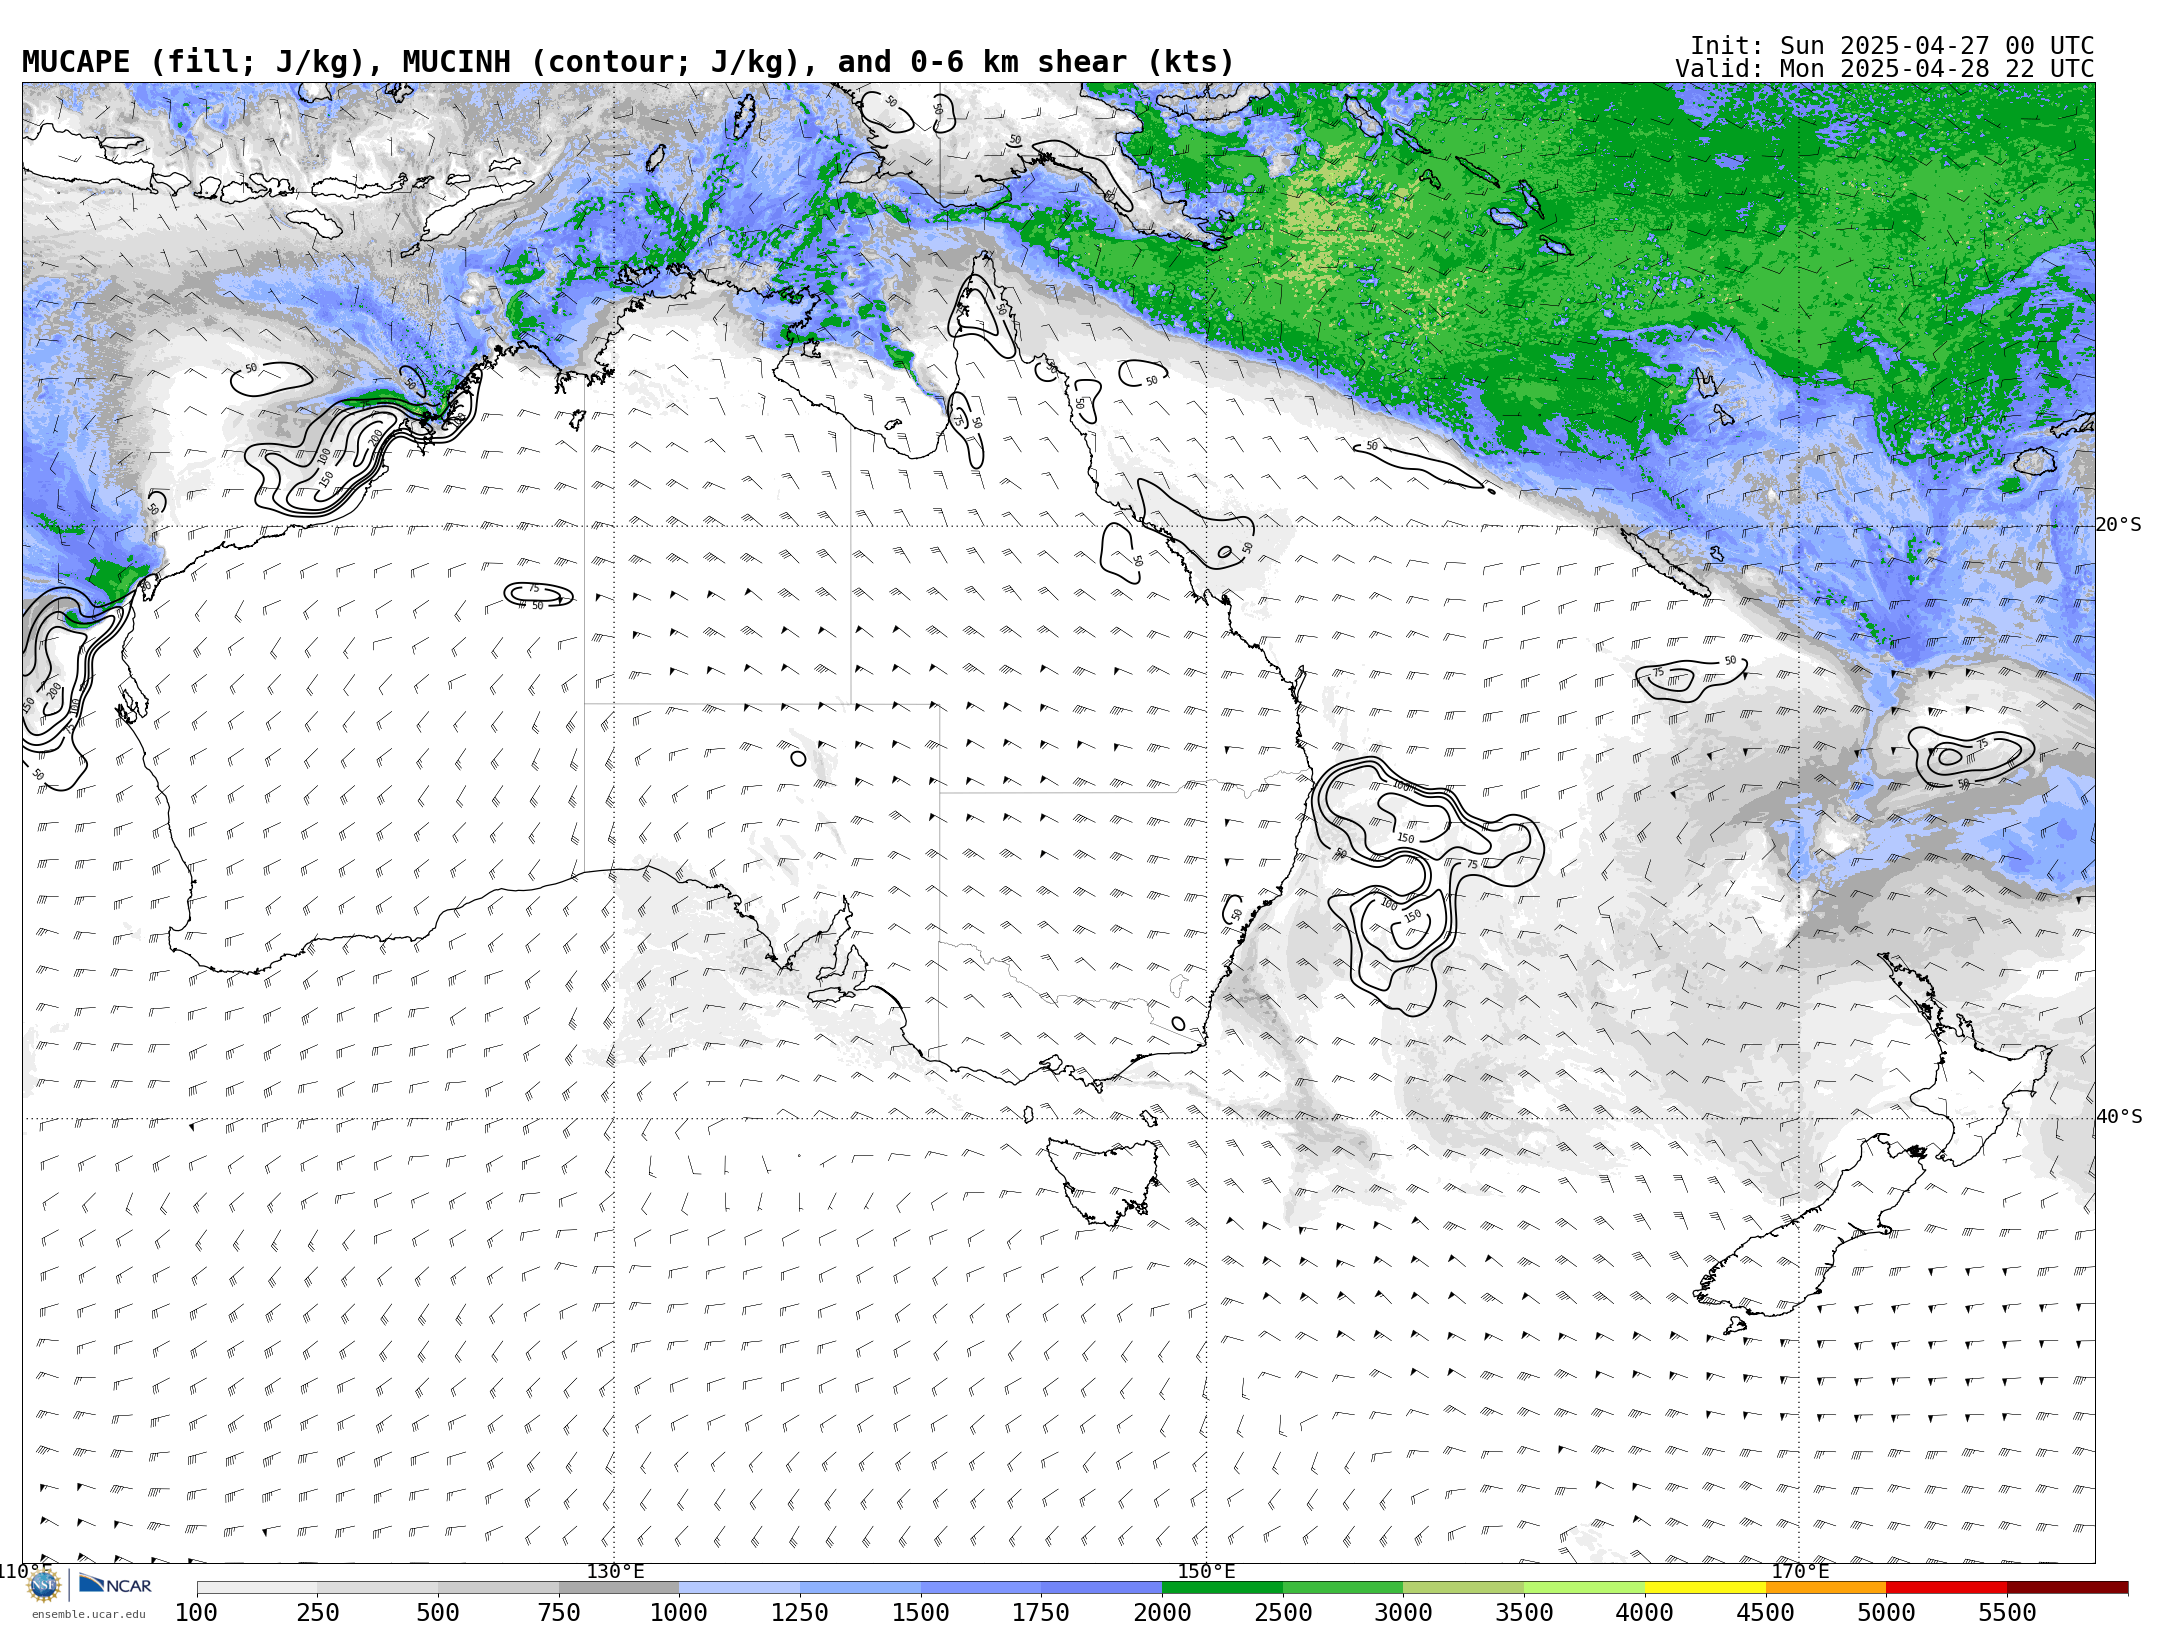Pick the darkest gray 750–1000 colorbar swatch
Viewport: 2160px width, 1626px height.
pyautogui.click(x=619, y=1588)
